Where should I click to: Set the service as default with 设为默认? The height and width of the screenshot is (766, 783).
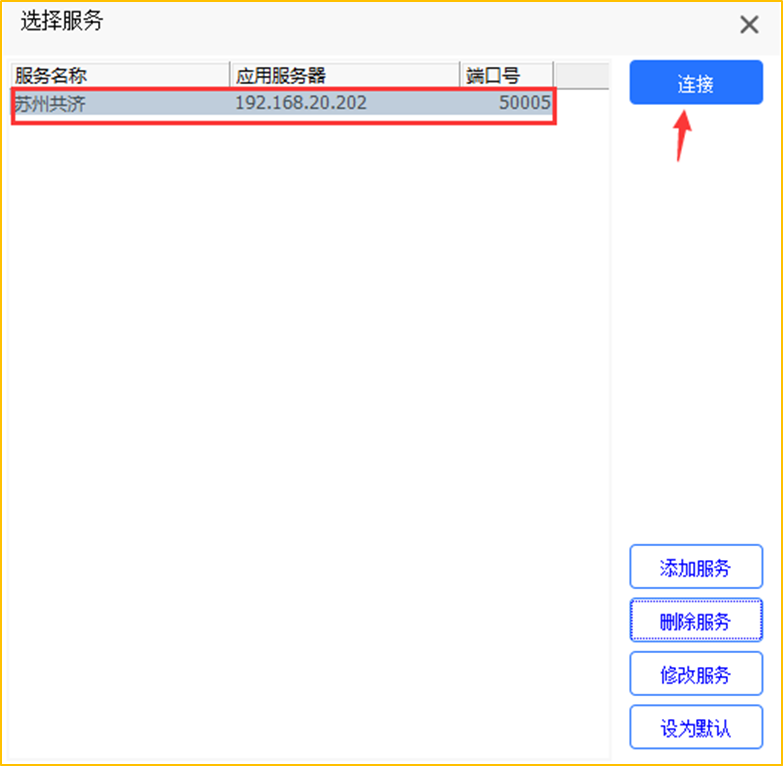[695, 728]
